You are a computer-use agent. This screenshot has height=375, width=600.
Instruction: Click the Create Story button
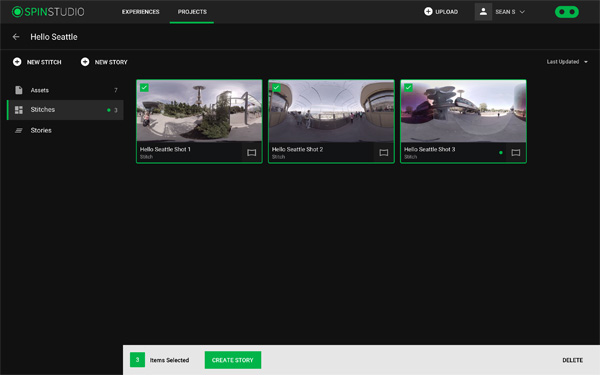tap(233, 360)
